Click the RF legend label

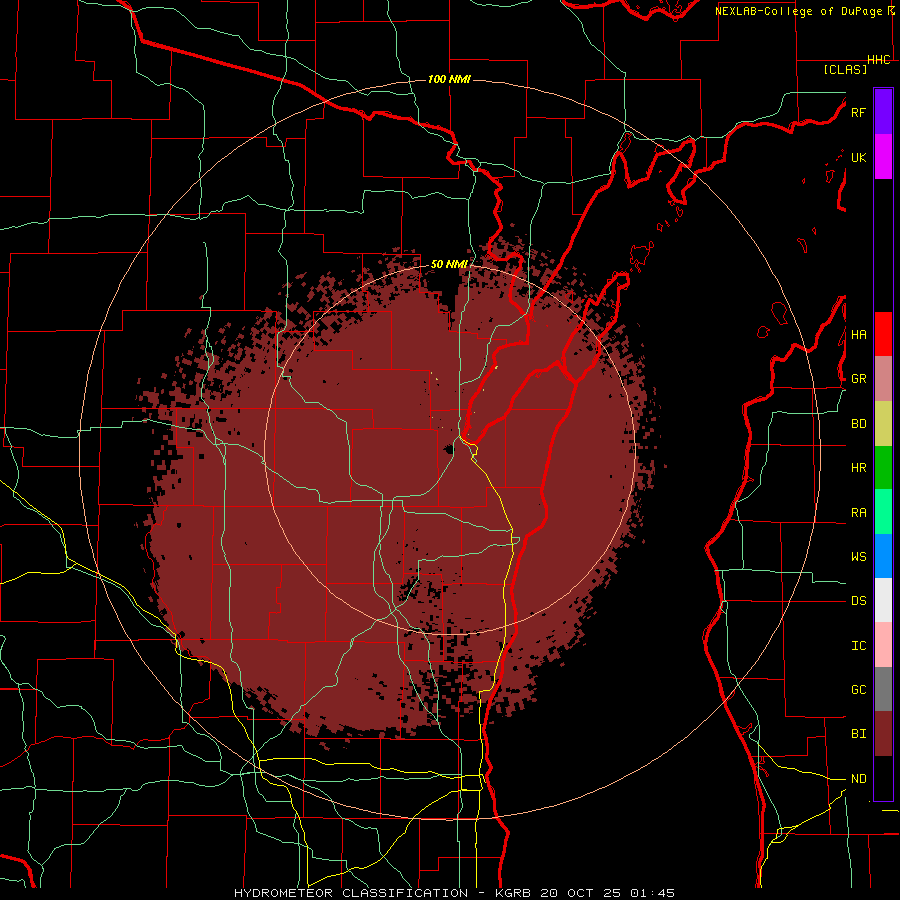[x=858, y=112]
